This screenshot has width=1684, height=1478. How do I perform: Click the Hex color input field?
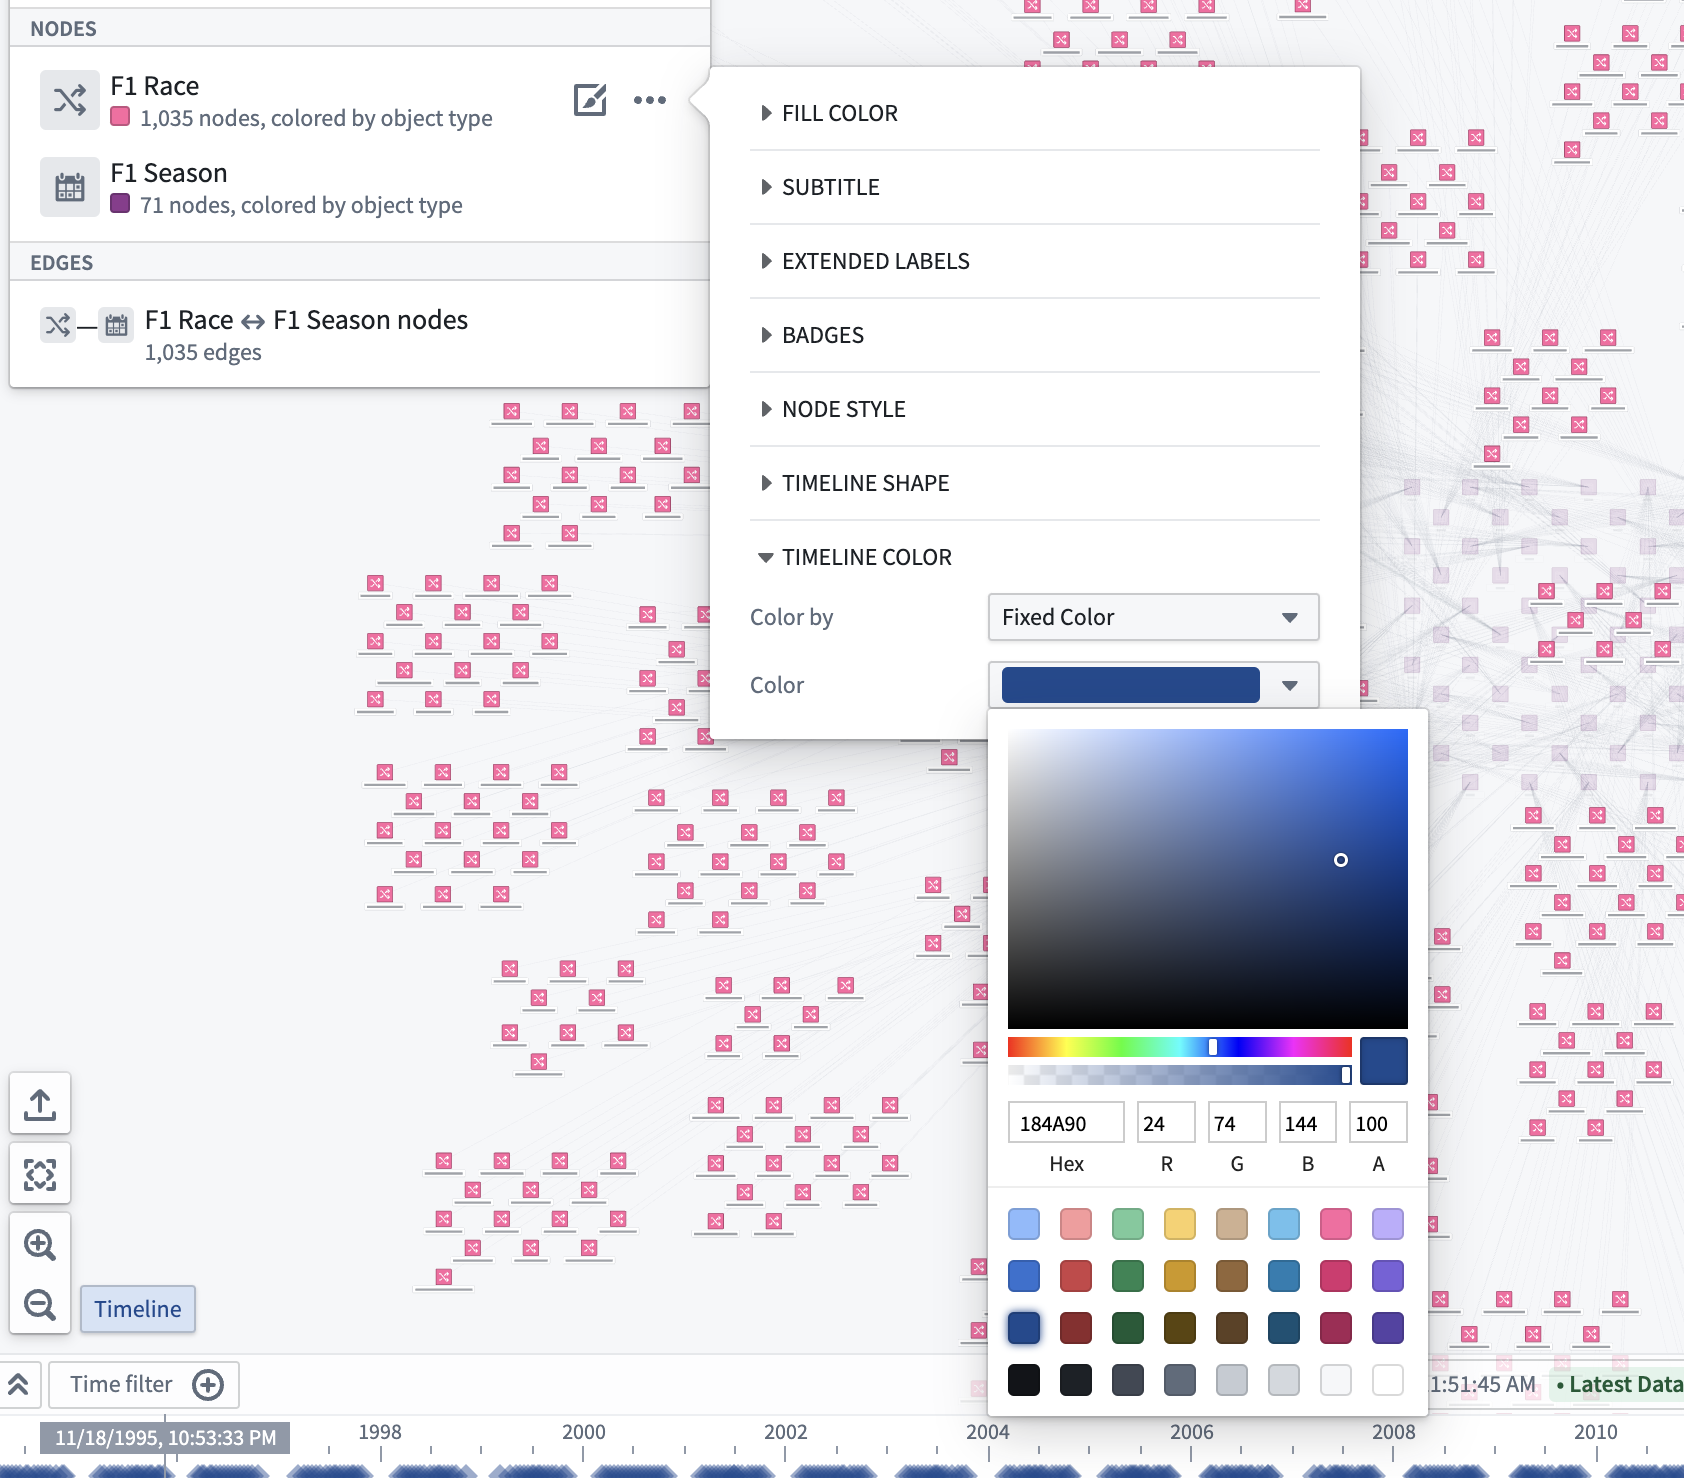pyautogui.click(x=1066, y=1123)
